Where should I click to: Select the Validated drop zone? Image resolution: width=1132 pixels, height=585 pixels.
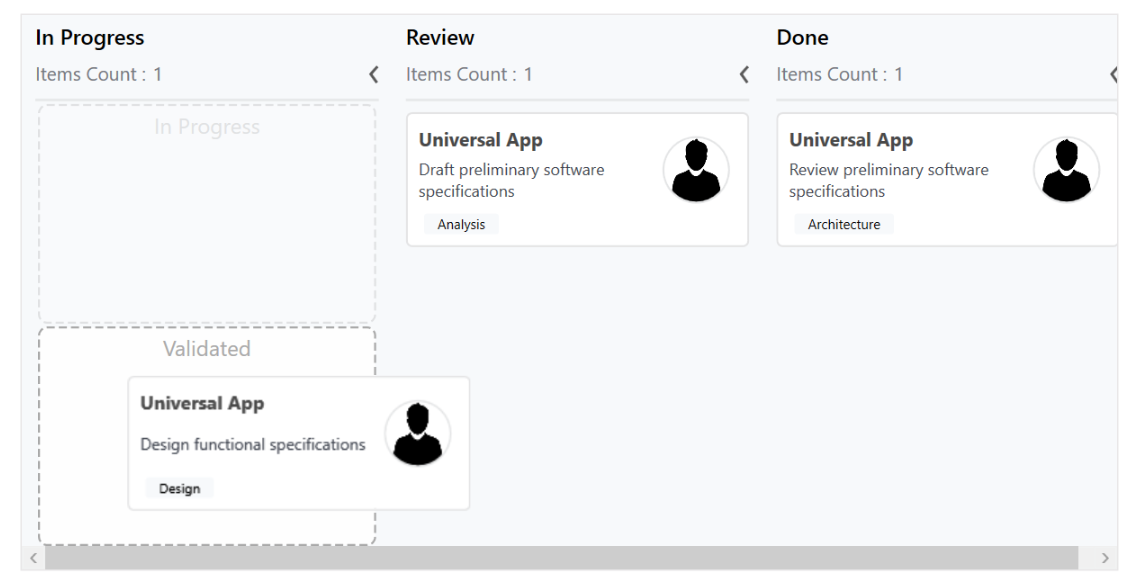[x=207, y=436]
